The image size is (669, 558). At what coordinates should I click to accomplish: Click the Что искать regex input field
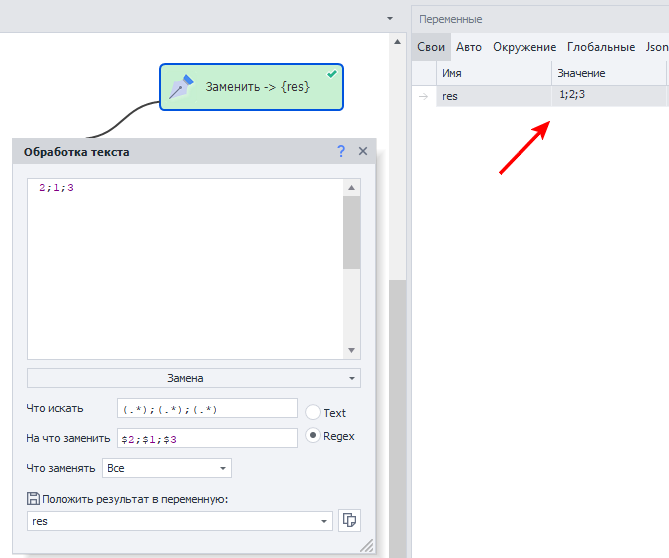click(207, 409)
